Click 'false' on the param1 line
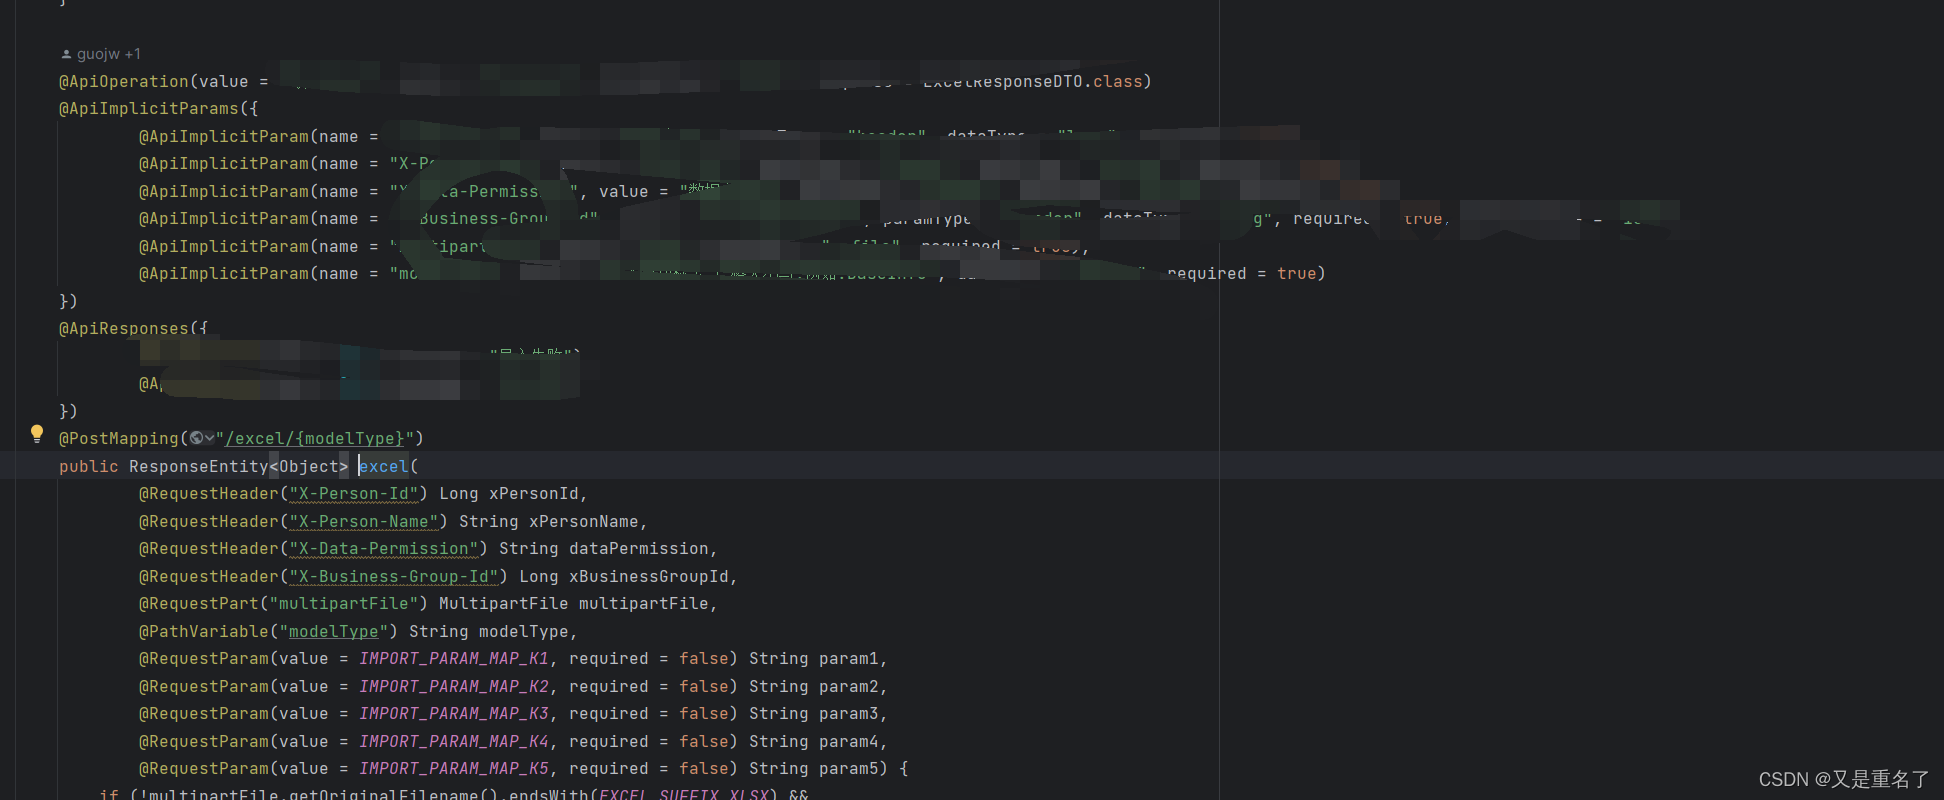Image resolution: width=1944 pixels, height=800 pixels. coord(704,659)
